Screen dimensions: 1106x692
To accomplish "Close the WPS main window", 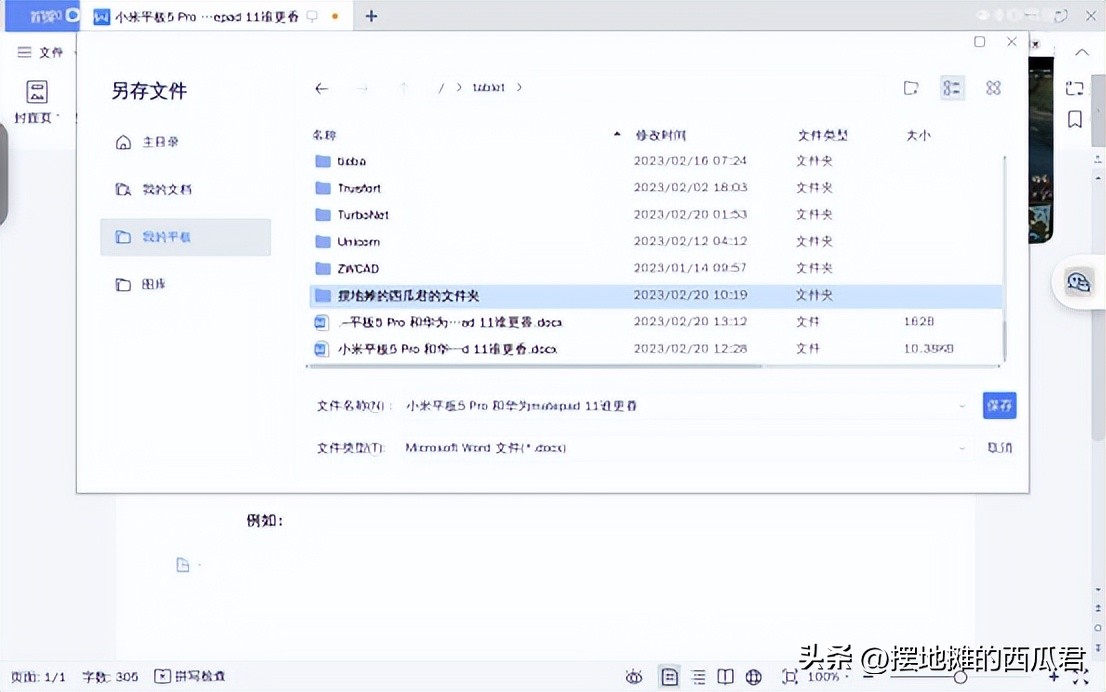I will 1090,16.
